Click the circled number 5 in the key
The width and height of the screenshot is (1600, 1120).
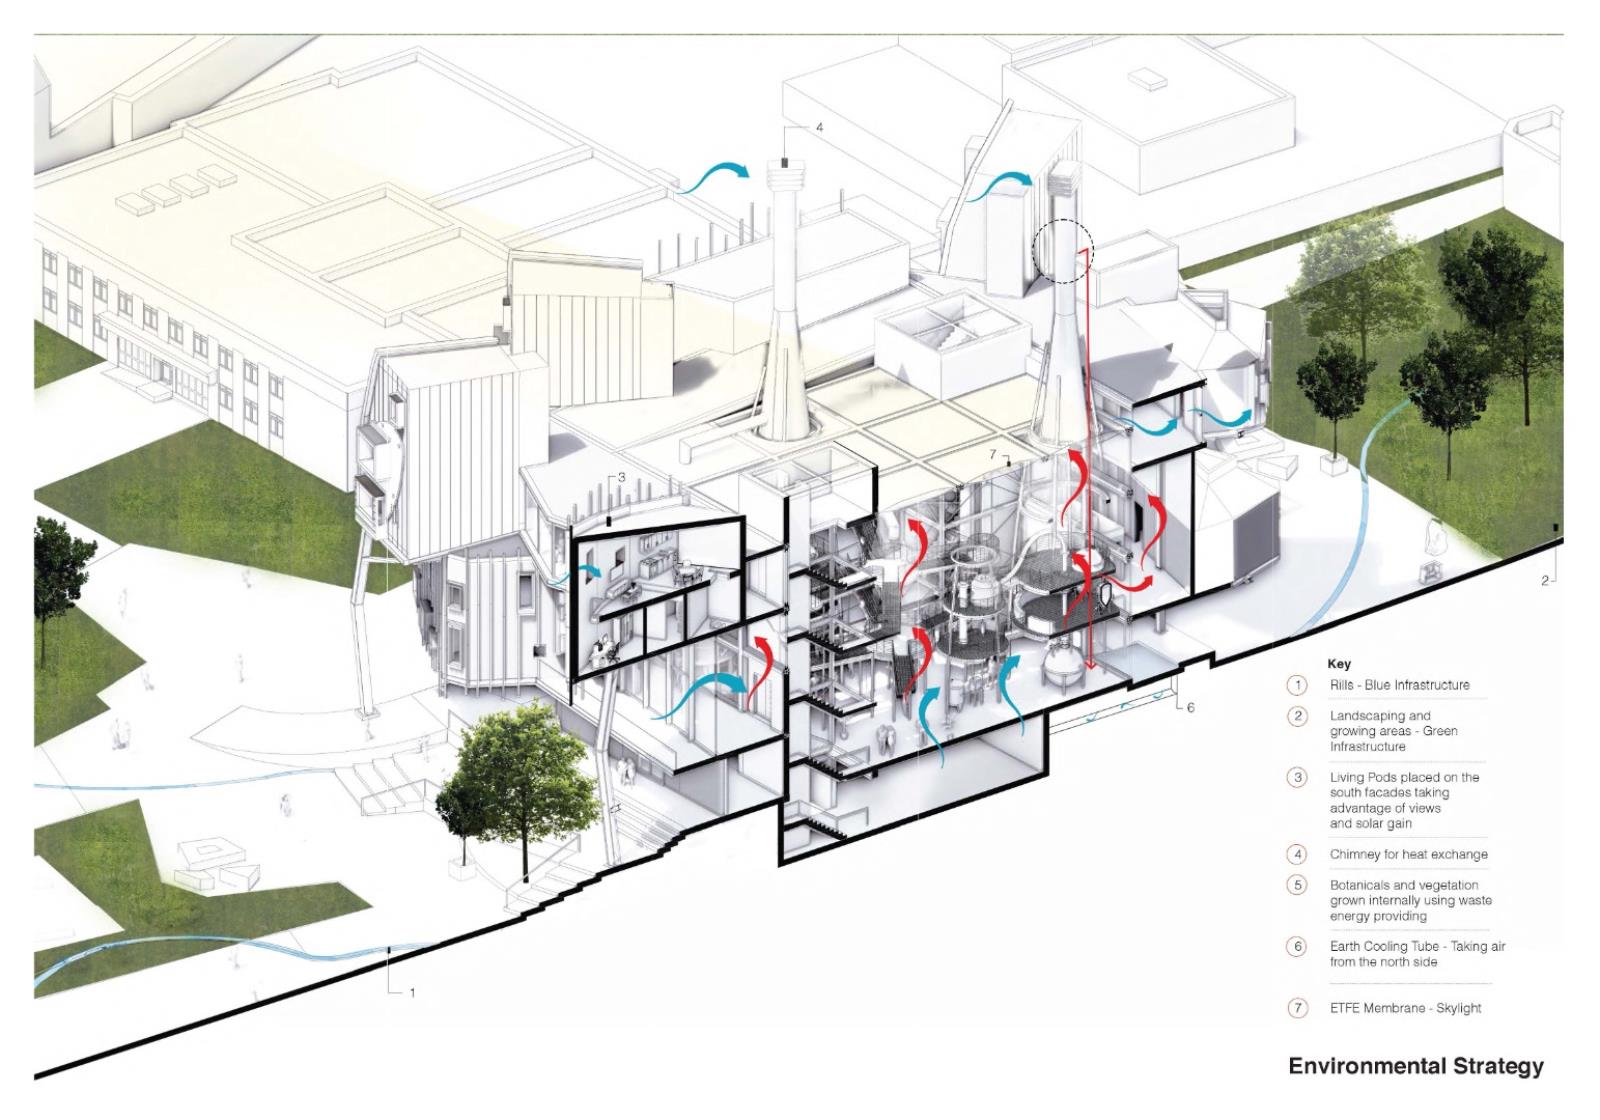(x=1298, y=885)
